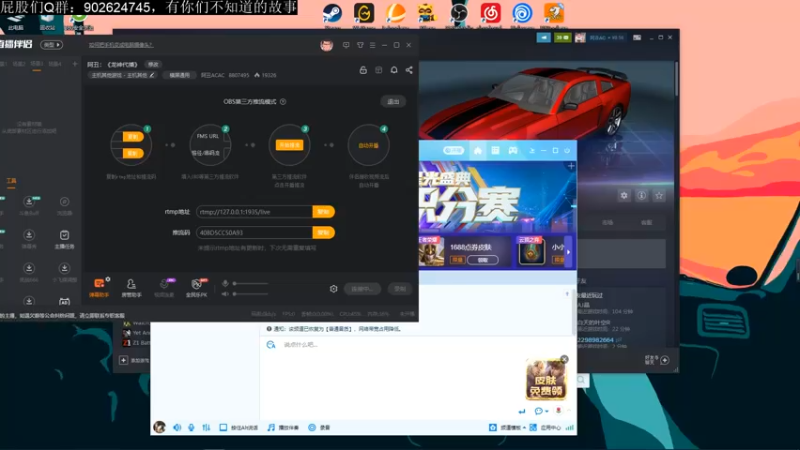Open the skin (shirt) icon in title bar

pos(360,45)
